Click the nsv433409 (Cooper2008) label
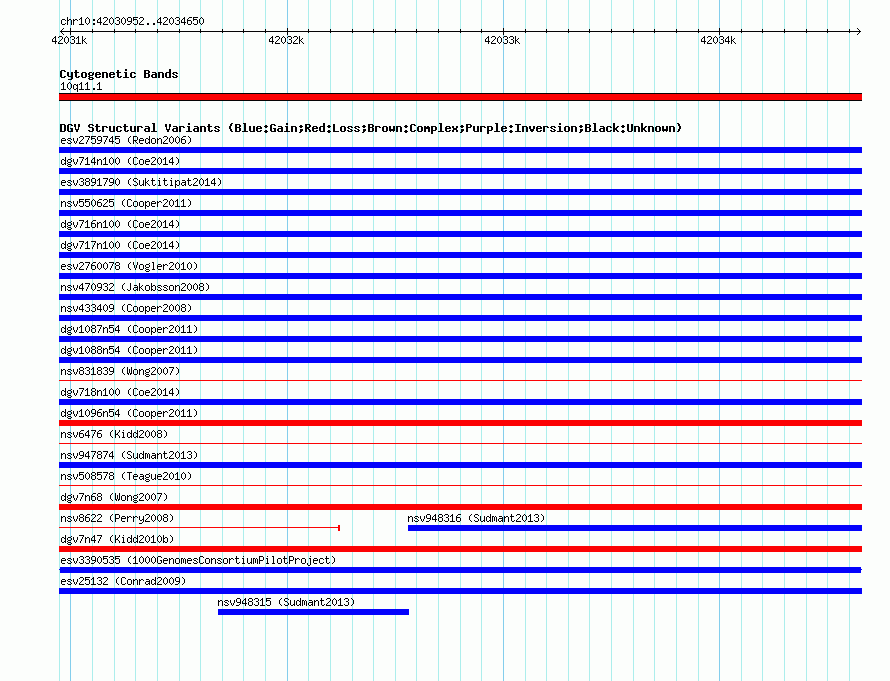The image size is (890, 681). 126,308
